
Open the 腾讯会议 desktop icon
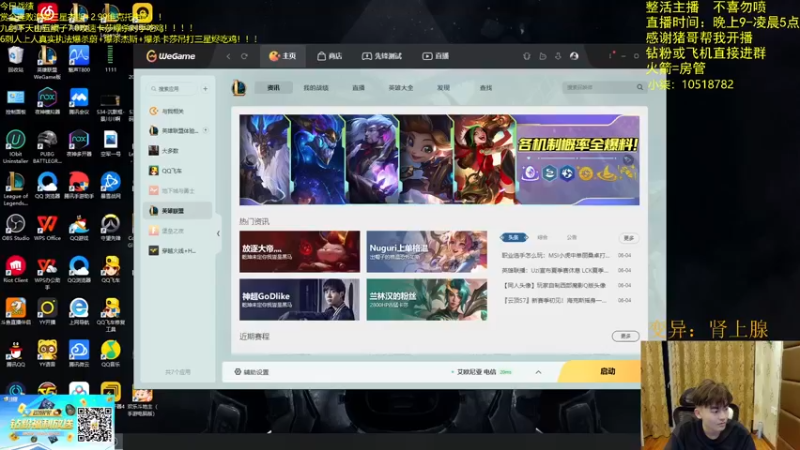coord(79,102)
